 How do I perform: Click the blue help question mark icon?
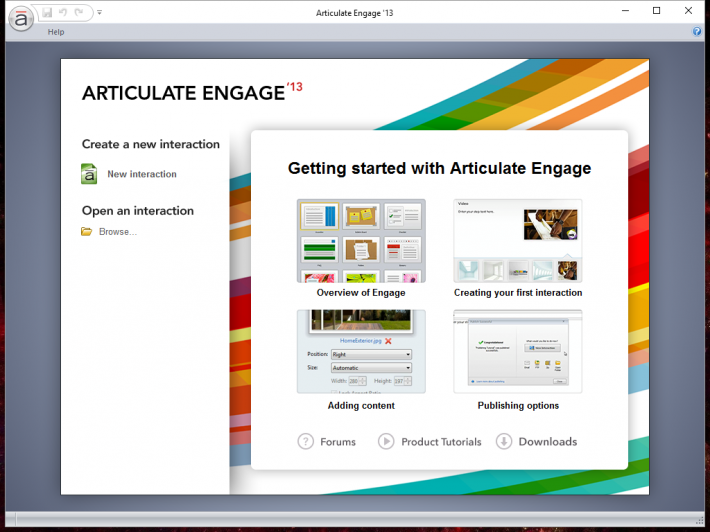pos(697,31)
